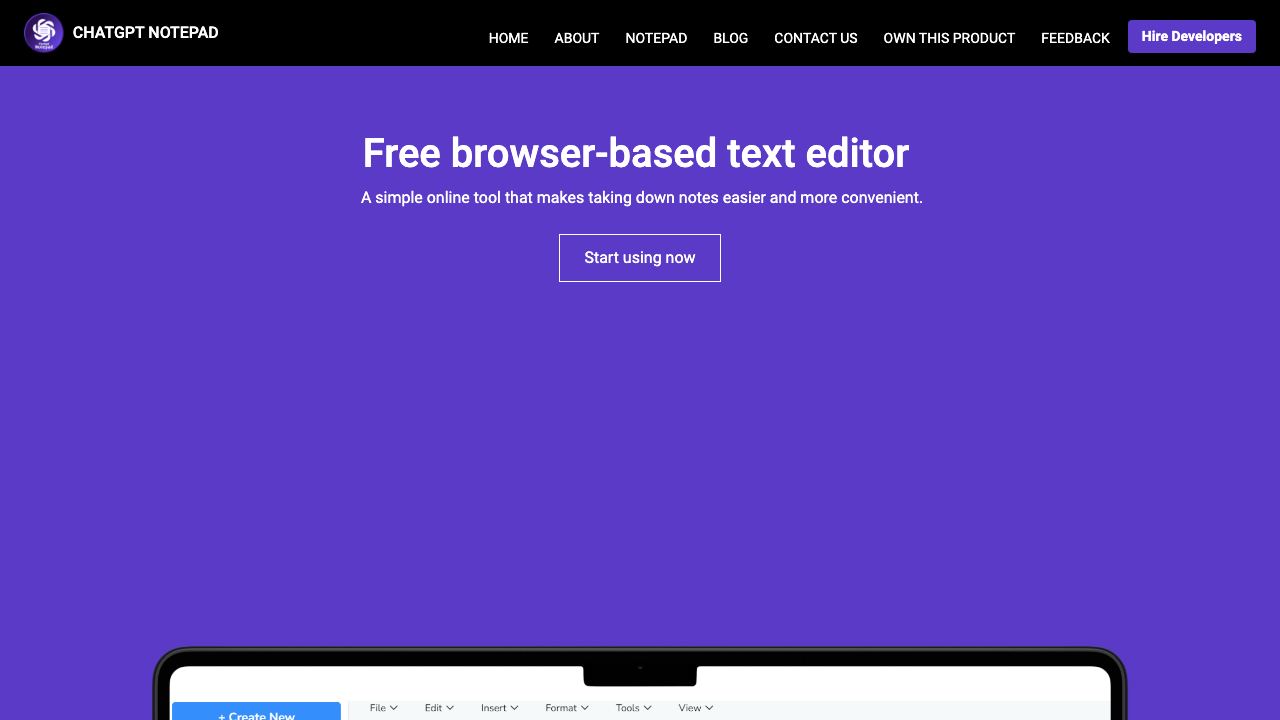
Task: Go to the ABOUT page
Action: (x=577, y=38)
